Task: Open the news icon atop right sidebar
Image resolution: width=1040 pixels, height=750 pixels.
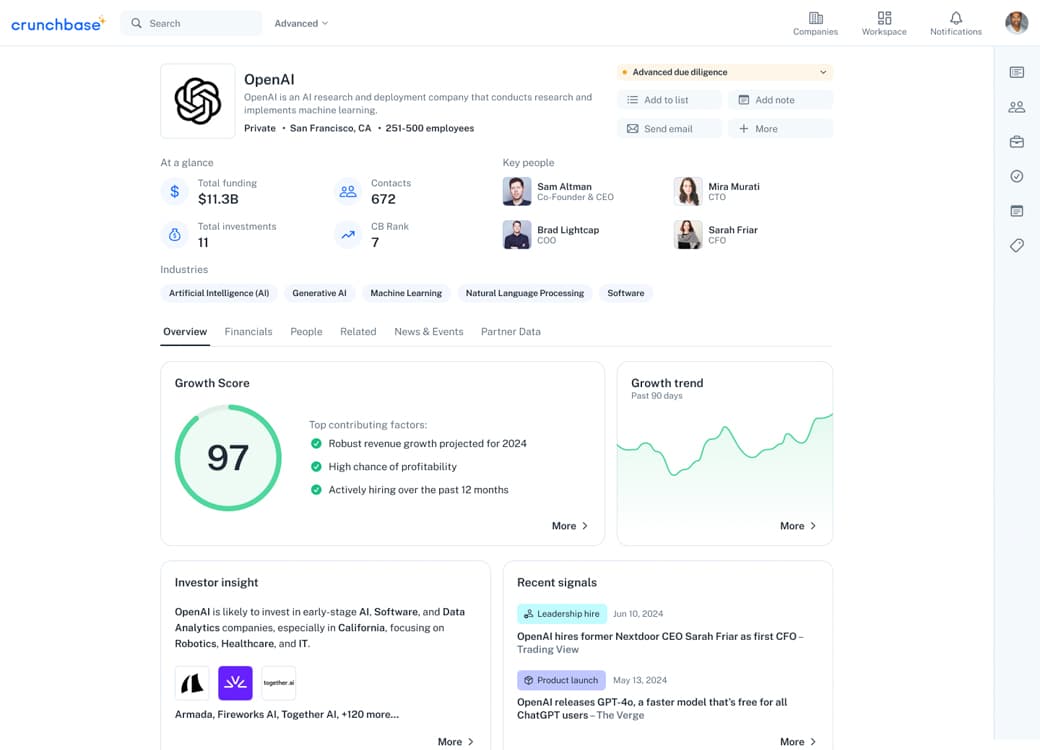Action: 1017,72
